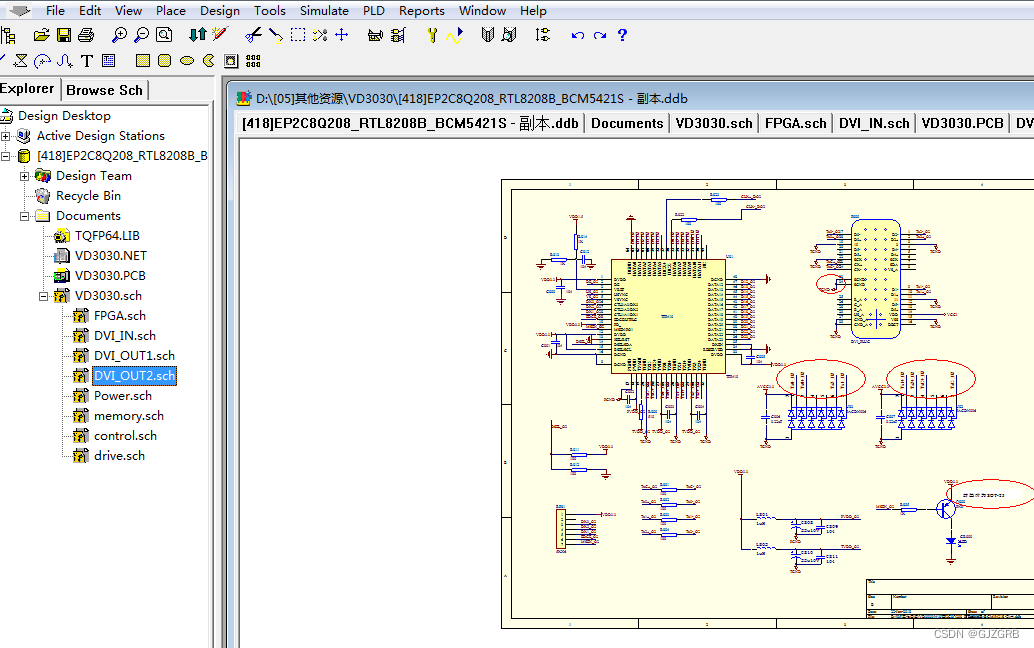1034x648 pixels.
Task: Redo the last action
Action: [x=598, y=34]
